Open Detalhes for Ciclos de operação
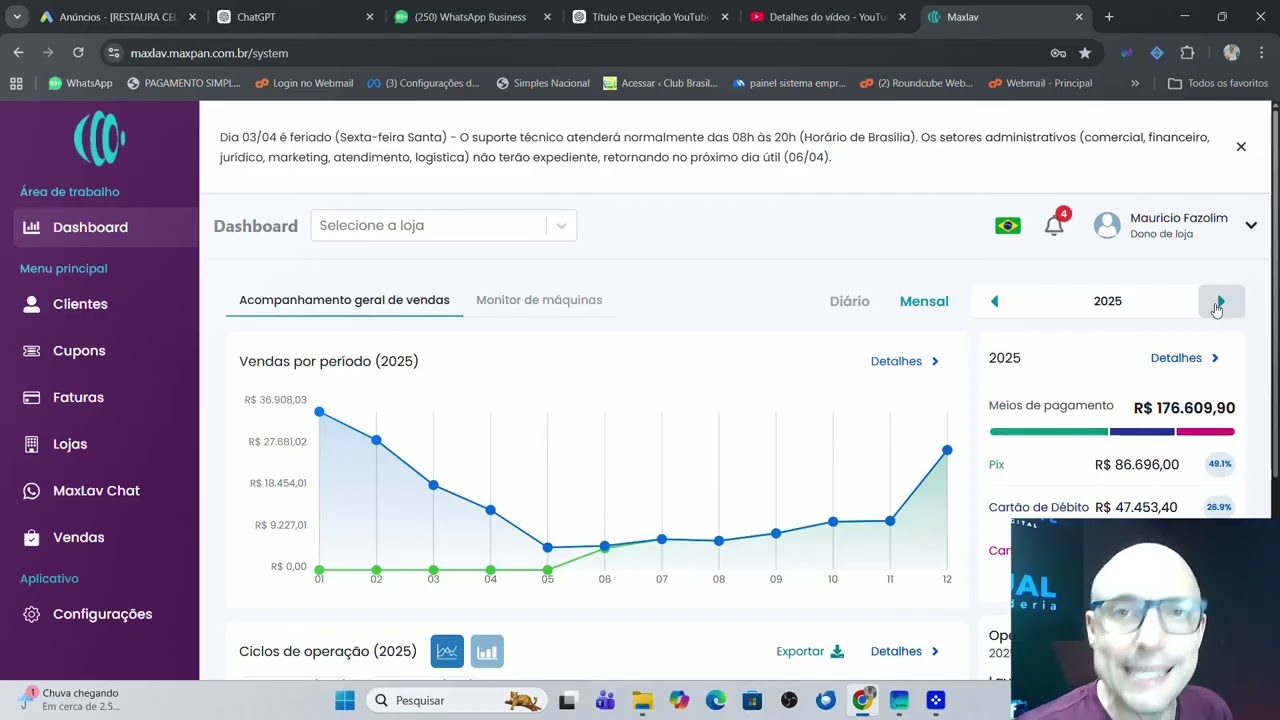The image size is (1280, 720). [x=905, y=651]
